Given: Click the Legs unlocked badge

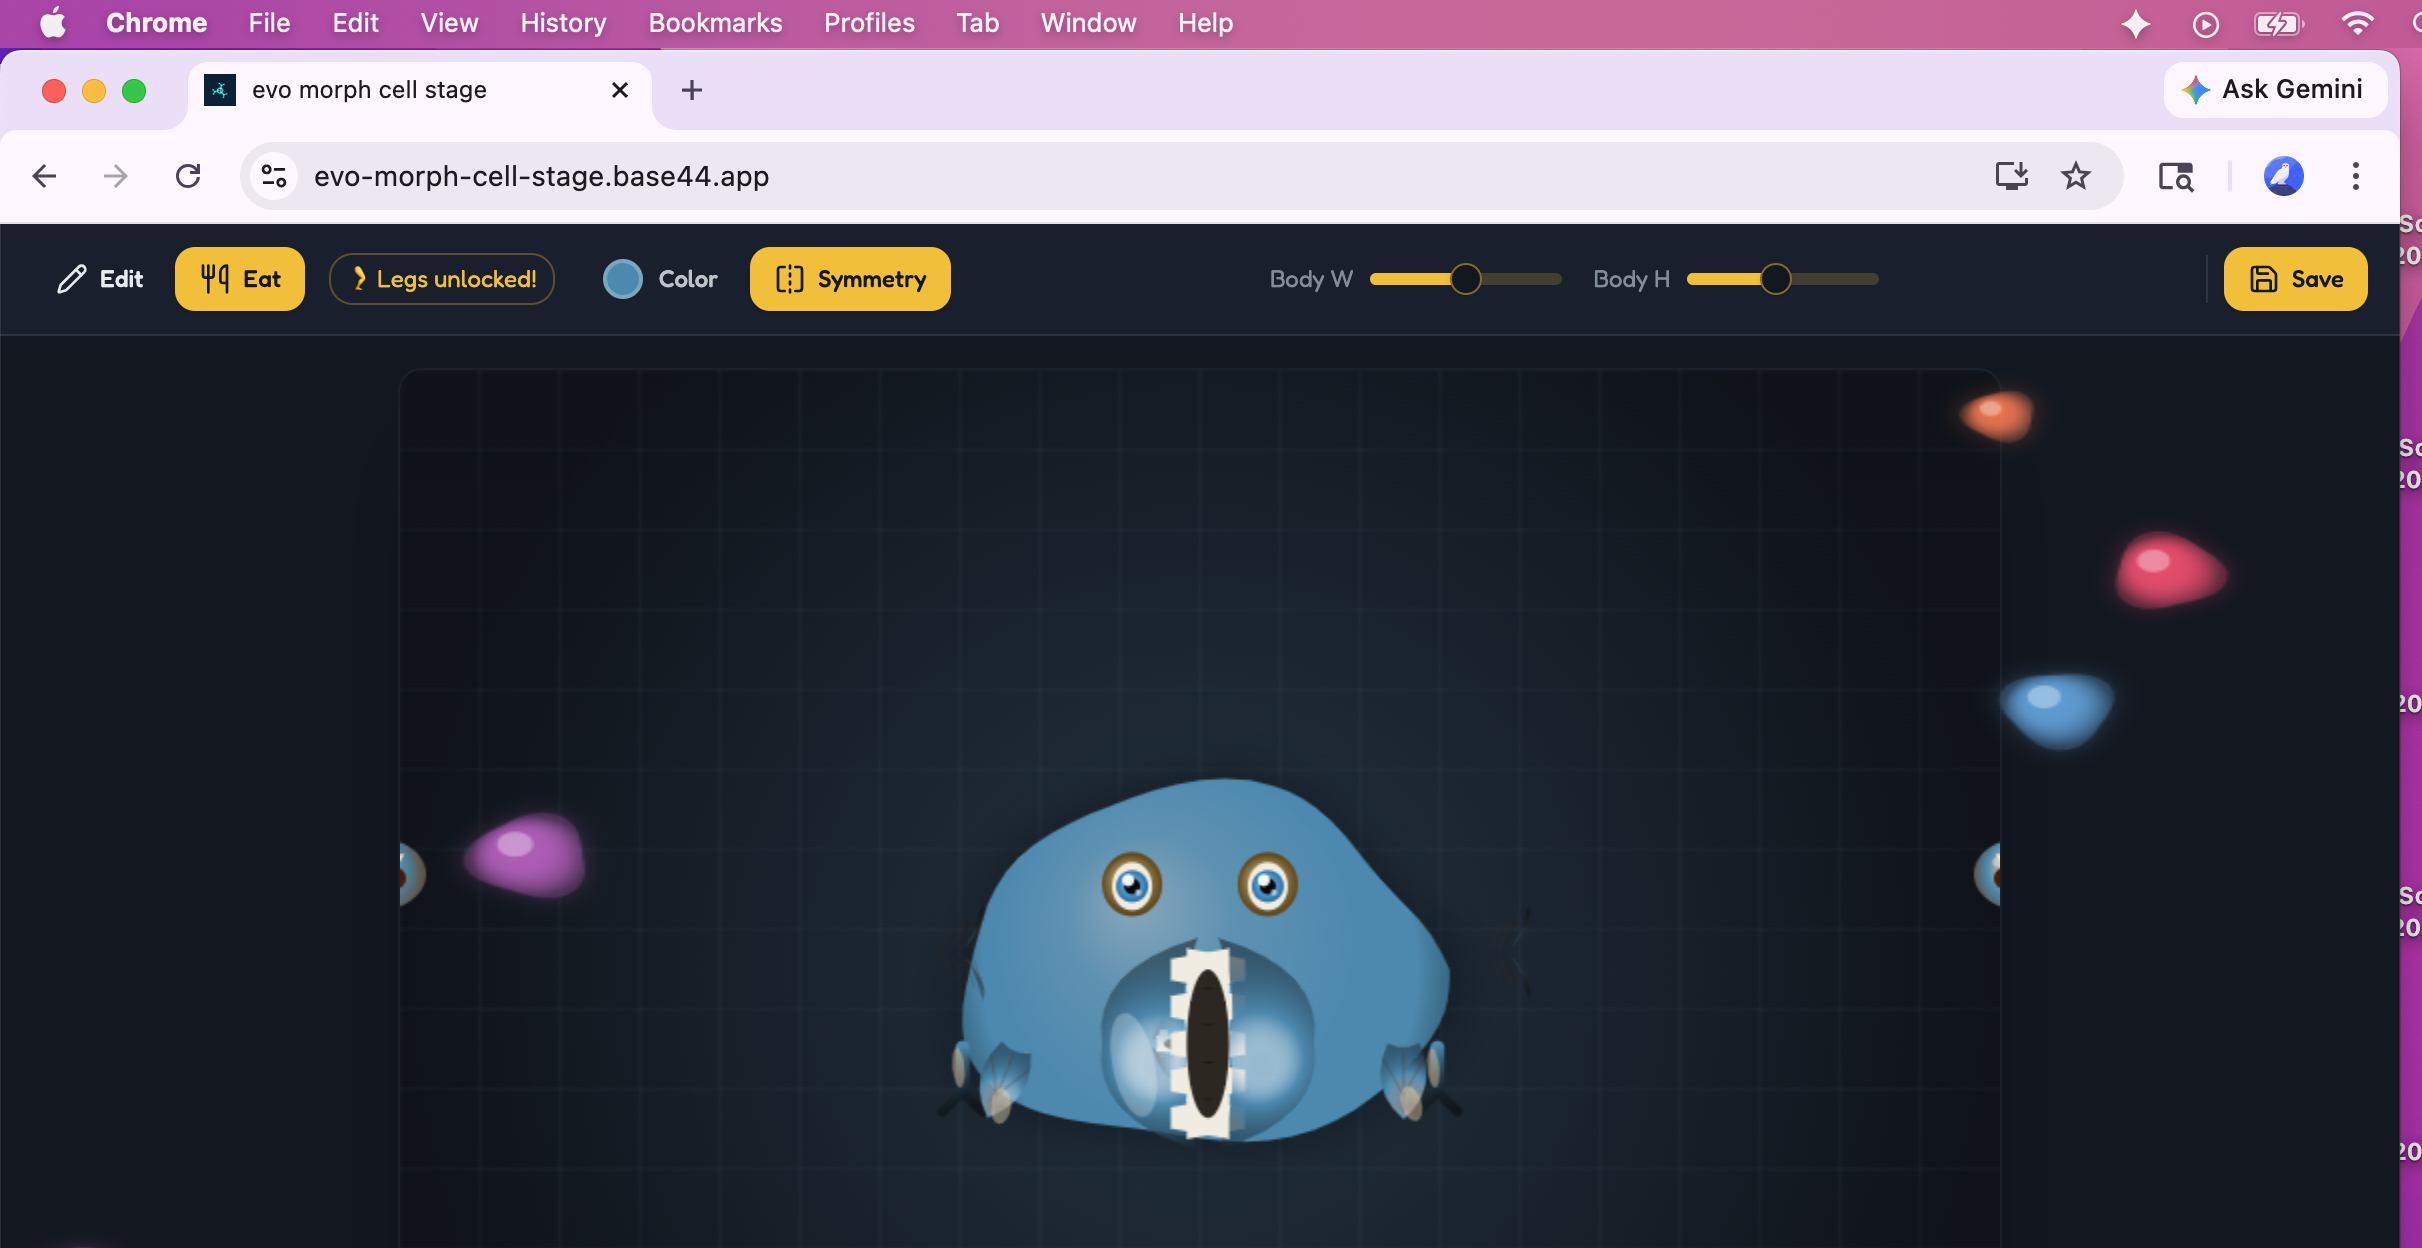Looking at the screenshot, I should click(x=442, y=279).
